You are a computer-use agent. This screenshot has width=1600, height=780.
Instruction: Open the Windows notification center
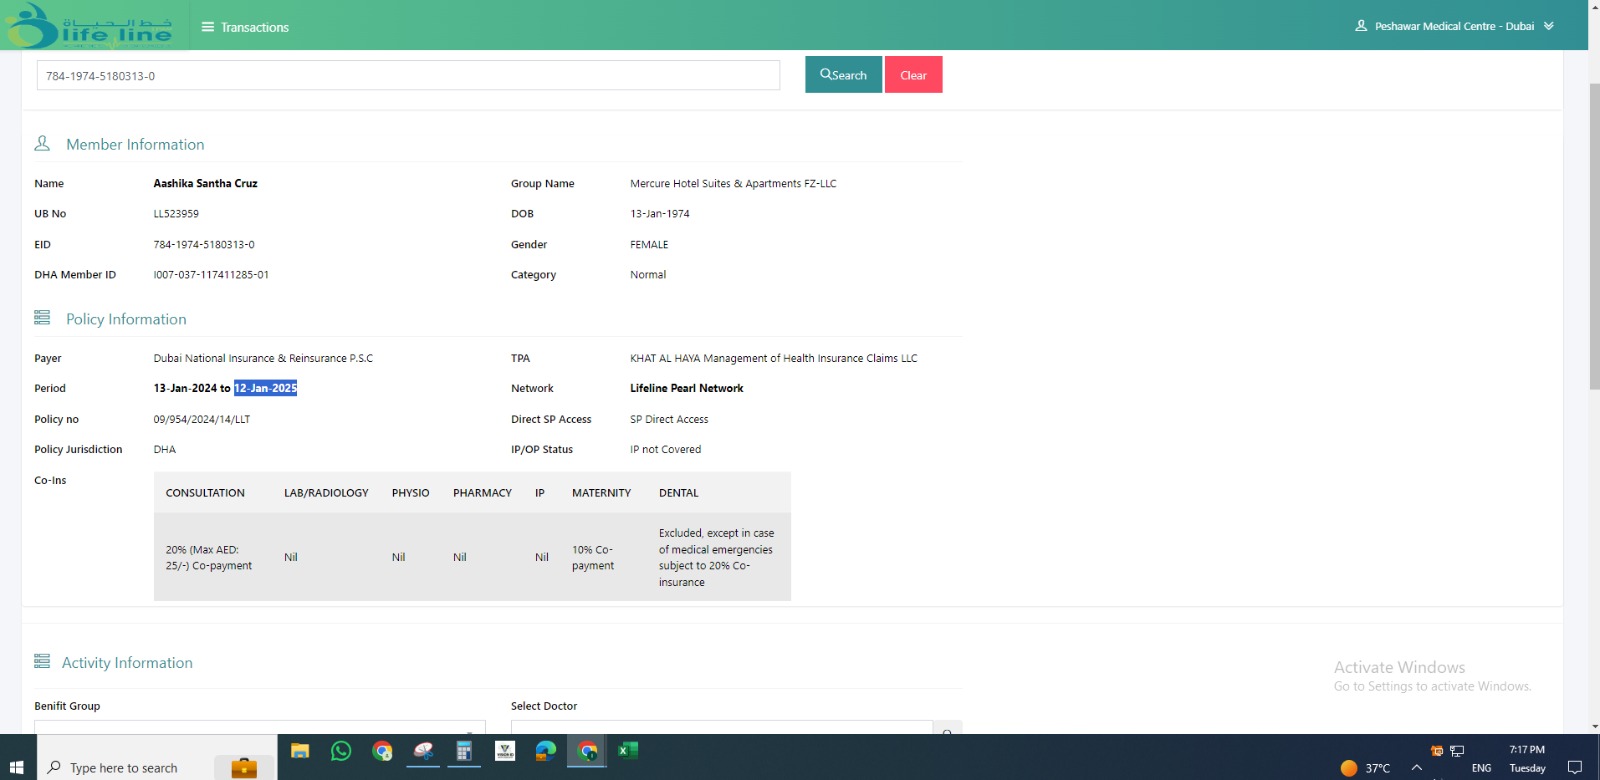click(1575, 767)
